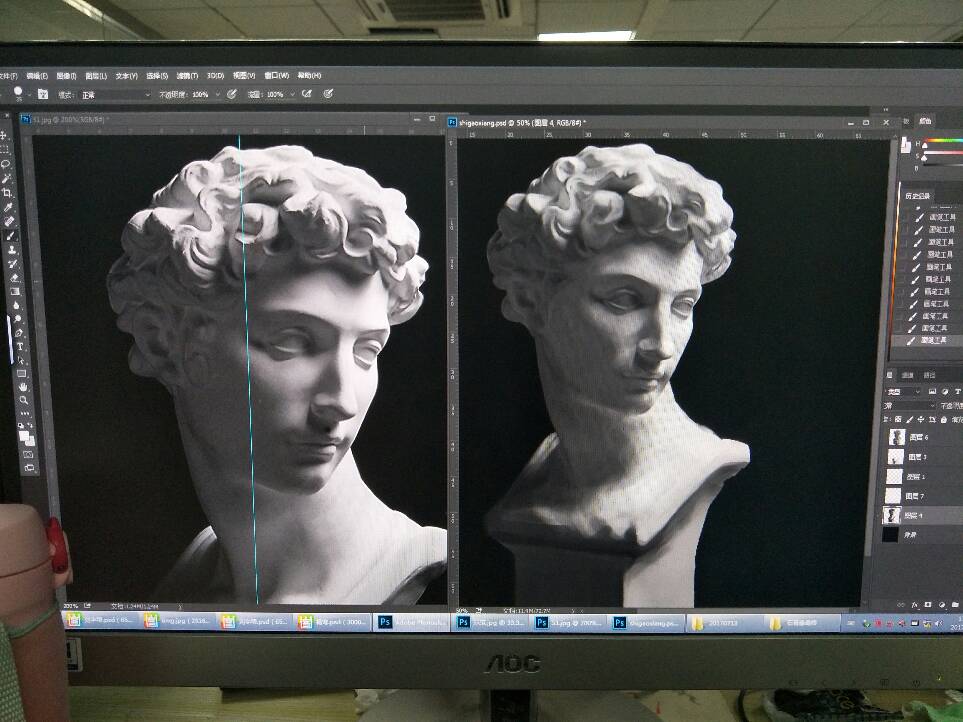Viewport: 963px width, 722px height.
Task: Select the 背景 background layer
Action: (921, 535)
